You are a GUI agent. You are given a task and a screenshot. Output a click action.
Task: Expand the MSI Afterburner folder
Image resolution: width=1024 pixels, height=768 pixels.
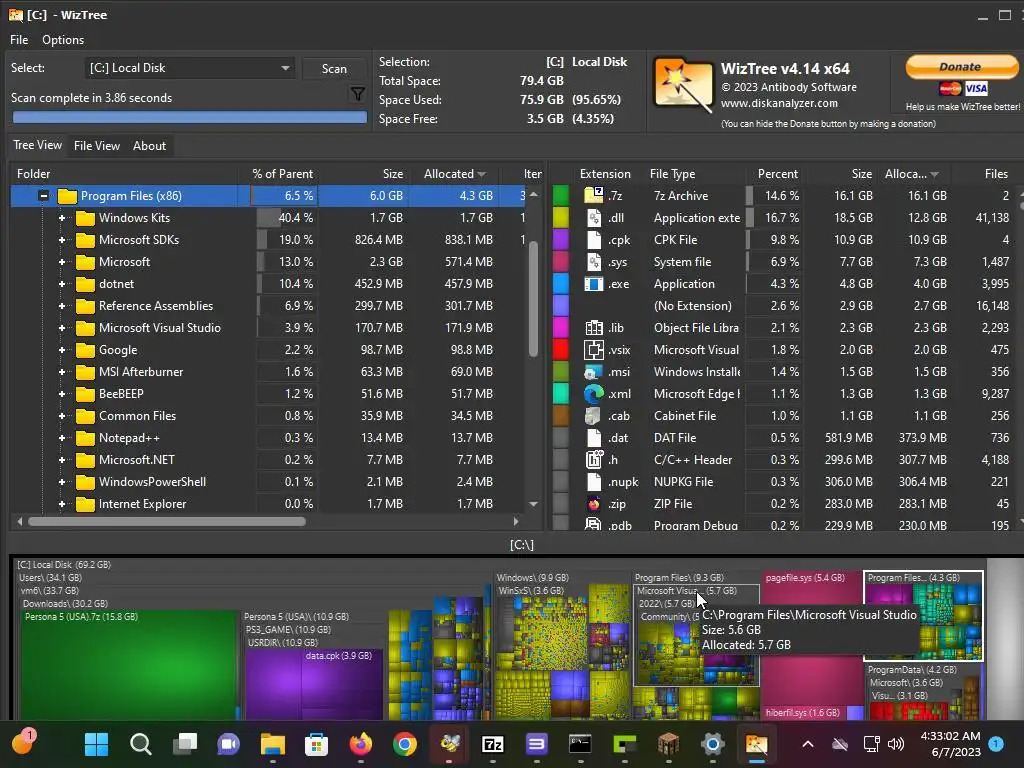pos(62,372)
